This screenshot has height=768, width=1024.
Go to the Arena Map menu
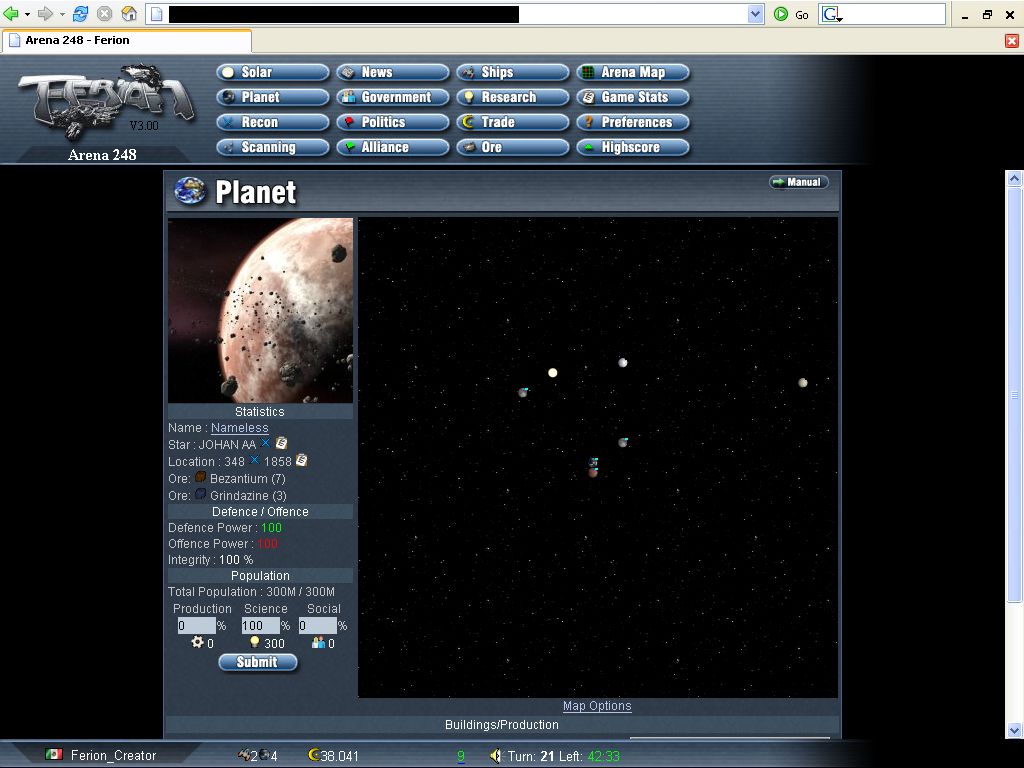click(632, 72)
